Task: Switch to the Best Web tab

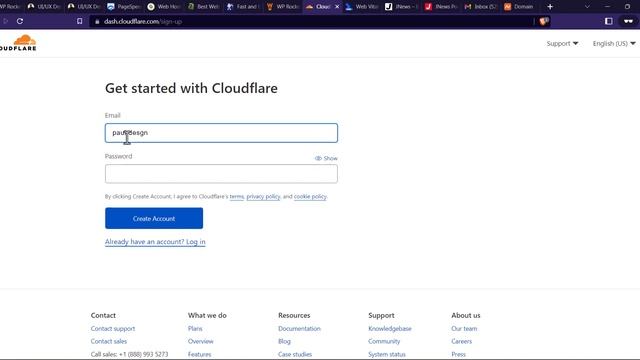Action: click(x=204, y=7)
